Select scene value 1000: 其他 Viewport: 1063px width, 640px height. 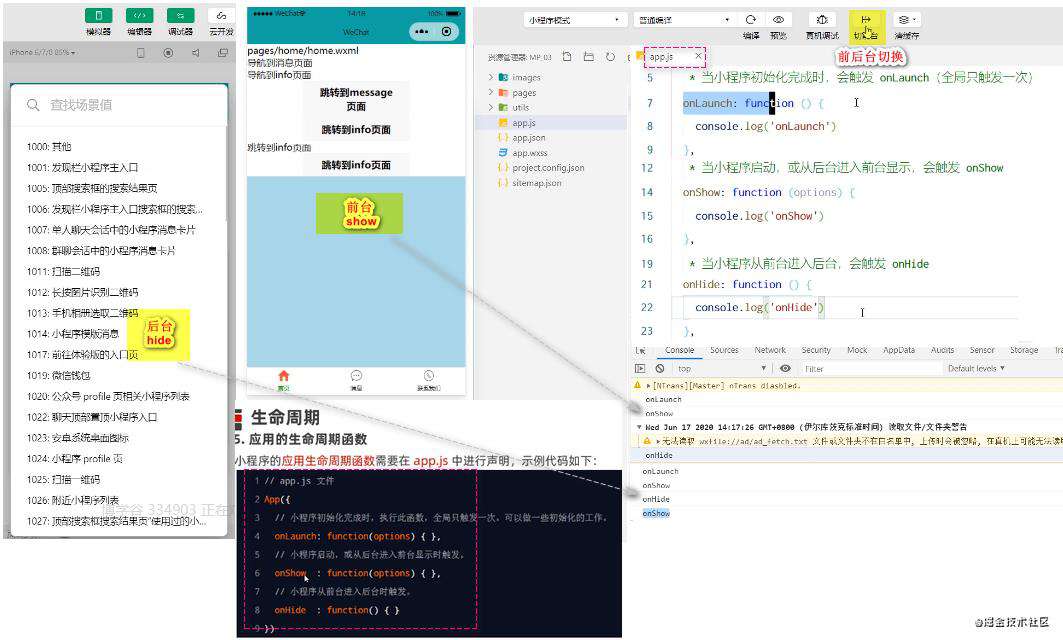(49, 146)
